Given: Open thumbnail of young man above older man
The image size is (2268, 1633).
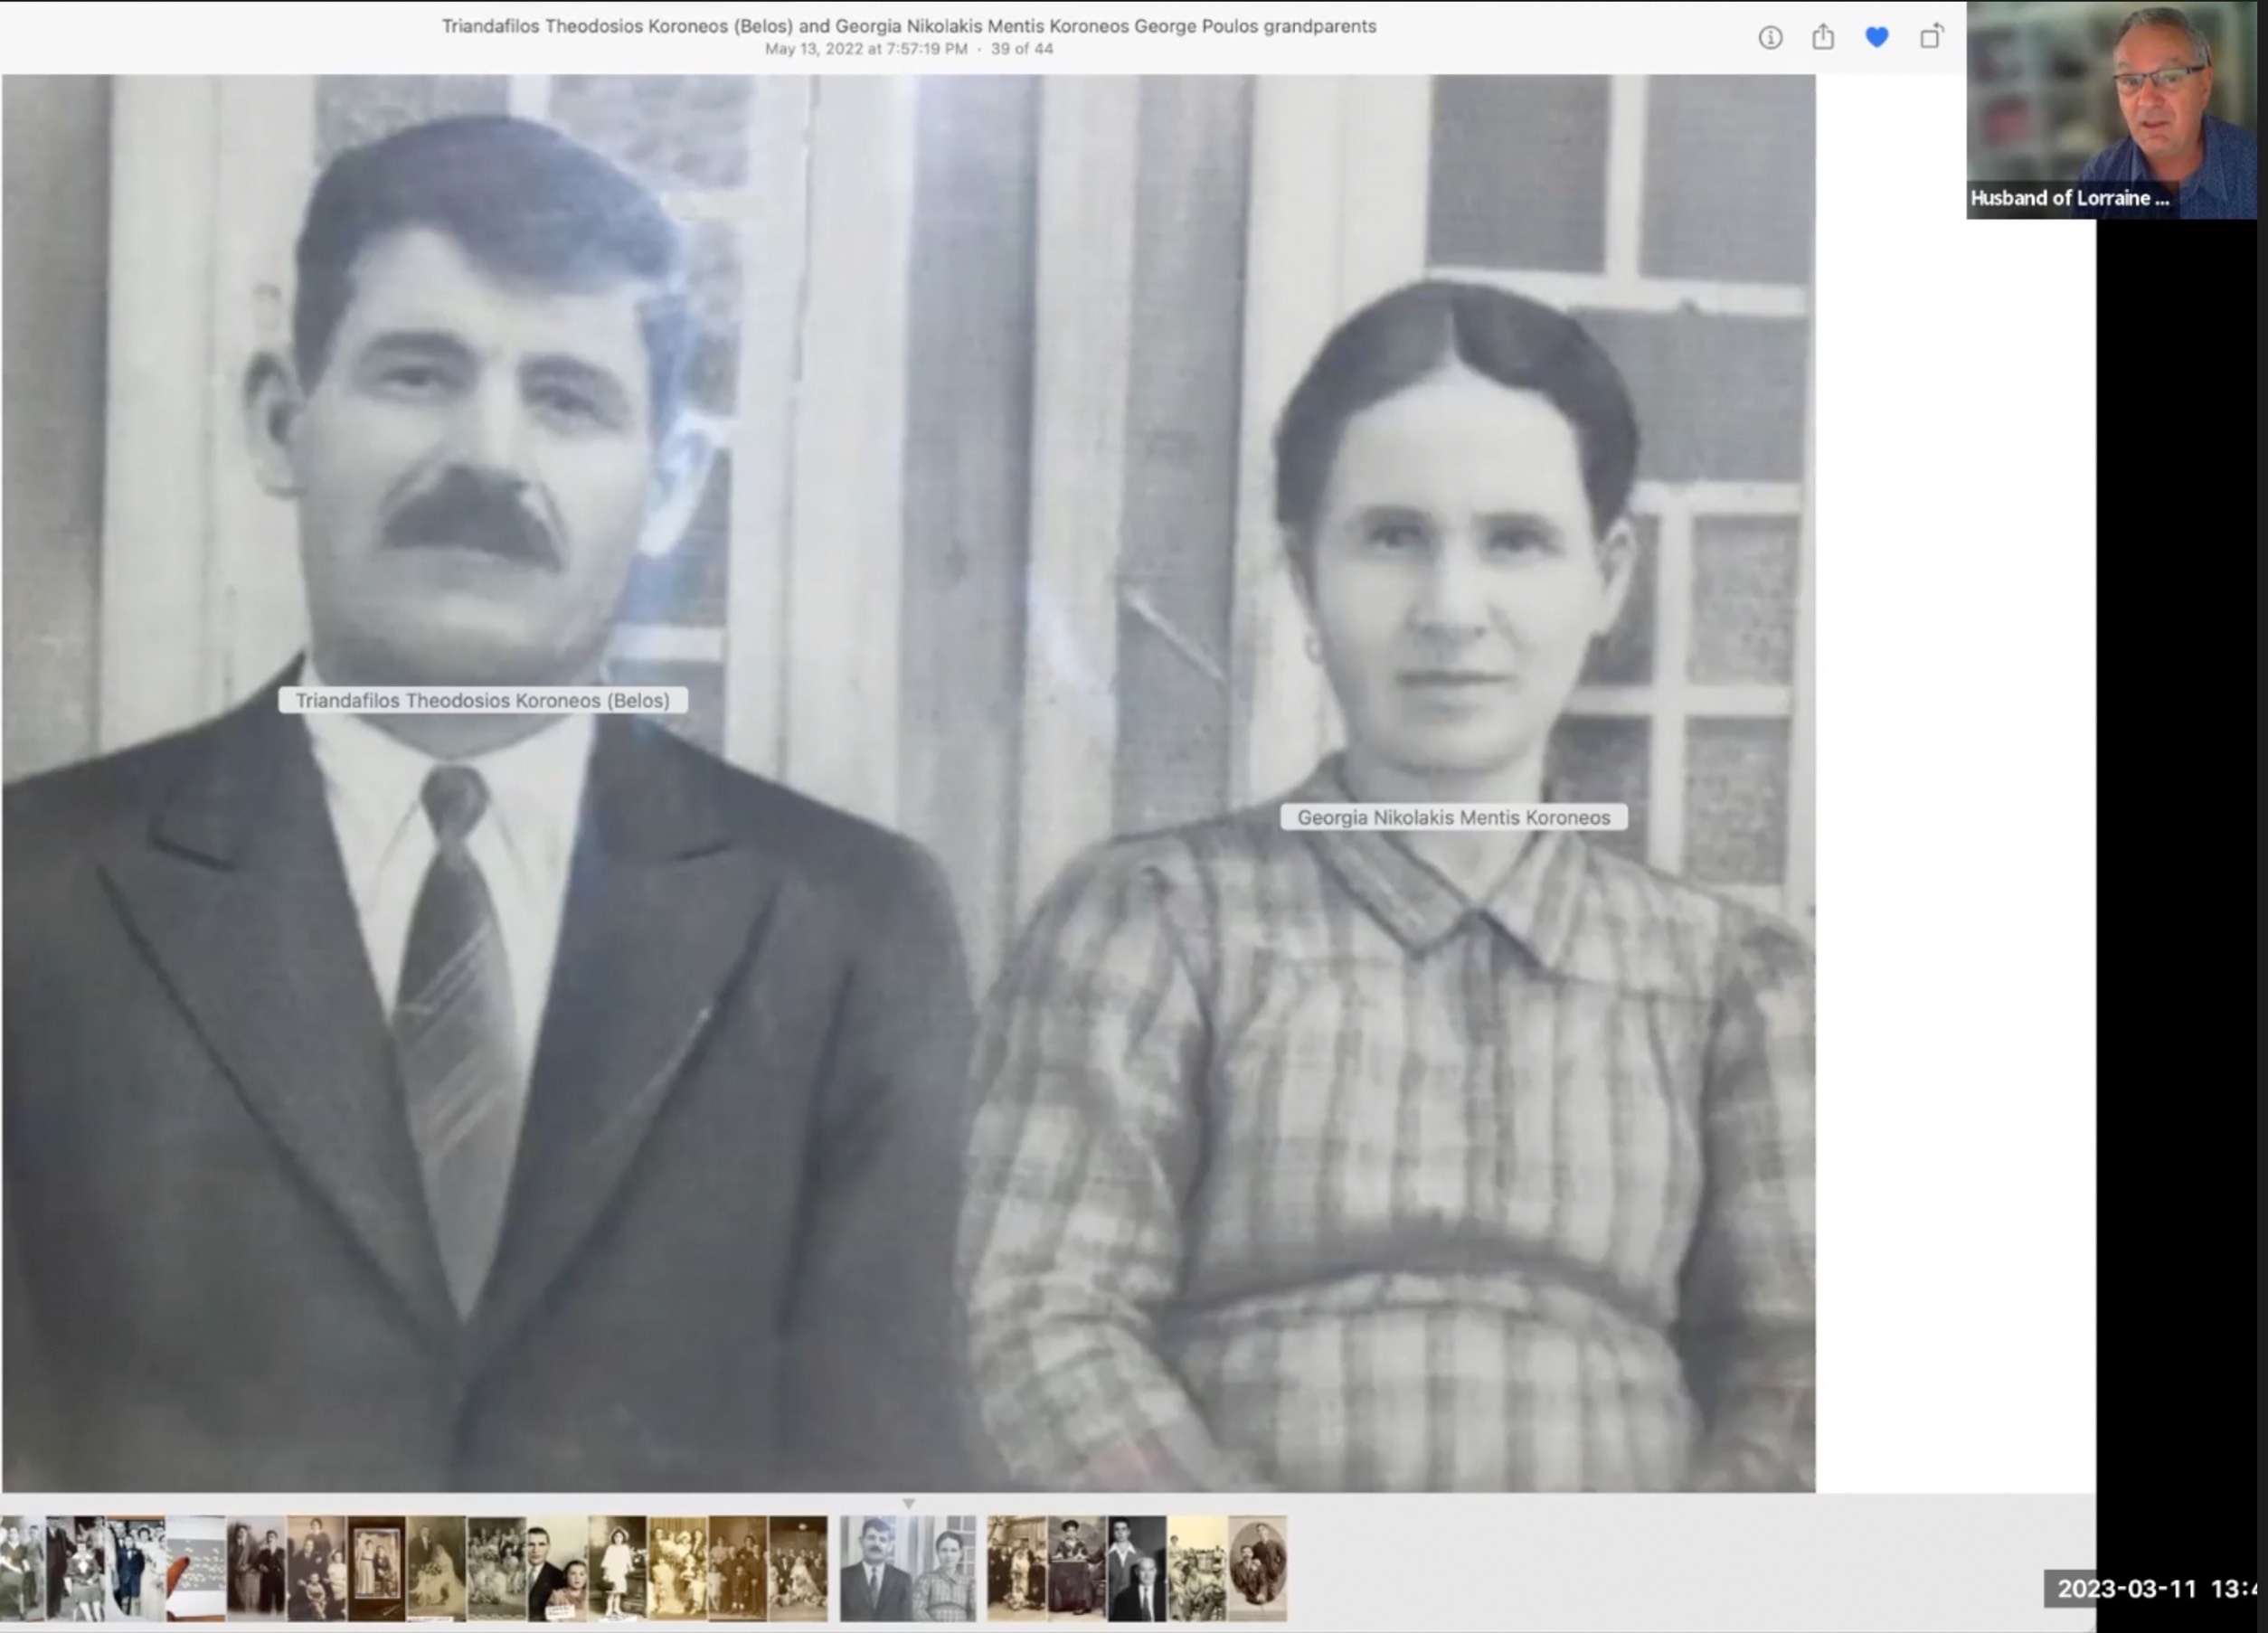Looking at the screenshot, I should coord(1137,1567).
